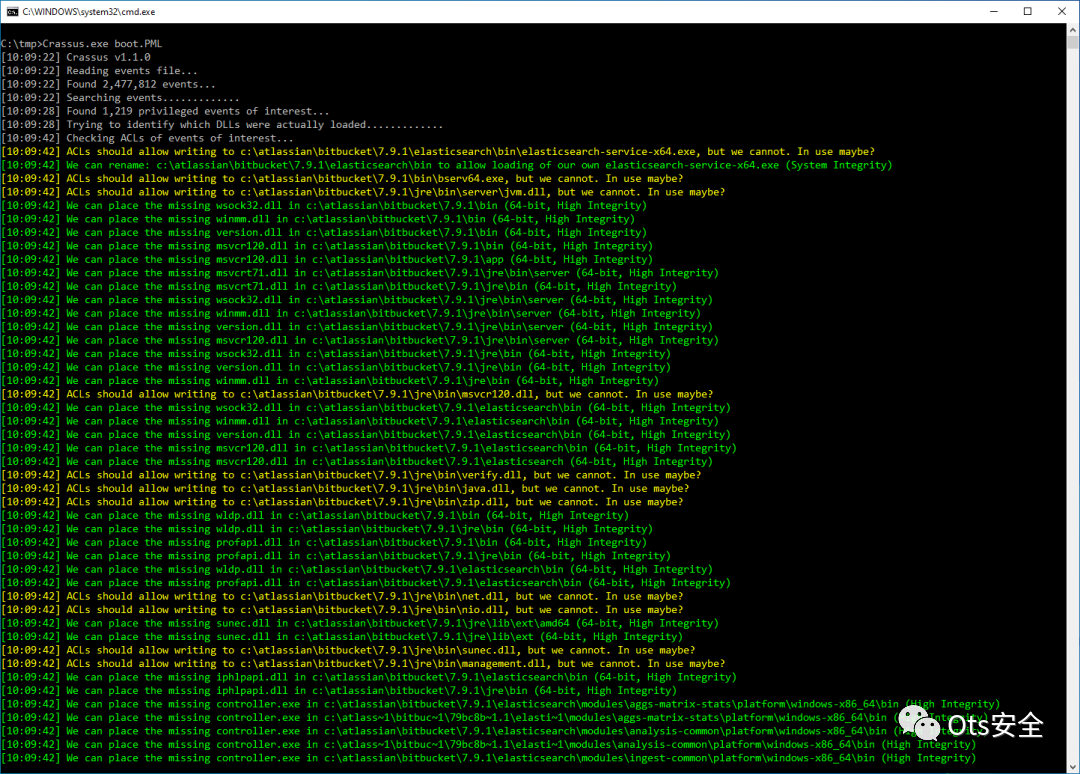Click the ACLs line for jvm.dll

(363, 192)
